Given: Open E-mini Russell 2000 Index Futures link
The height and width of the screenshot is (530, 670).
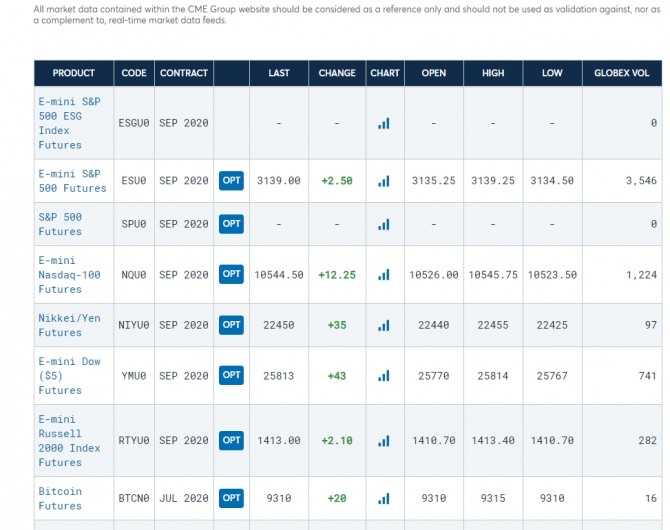Looking at the screenshot, I should coord(69,441).
